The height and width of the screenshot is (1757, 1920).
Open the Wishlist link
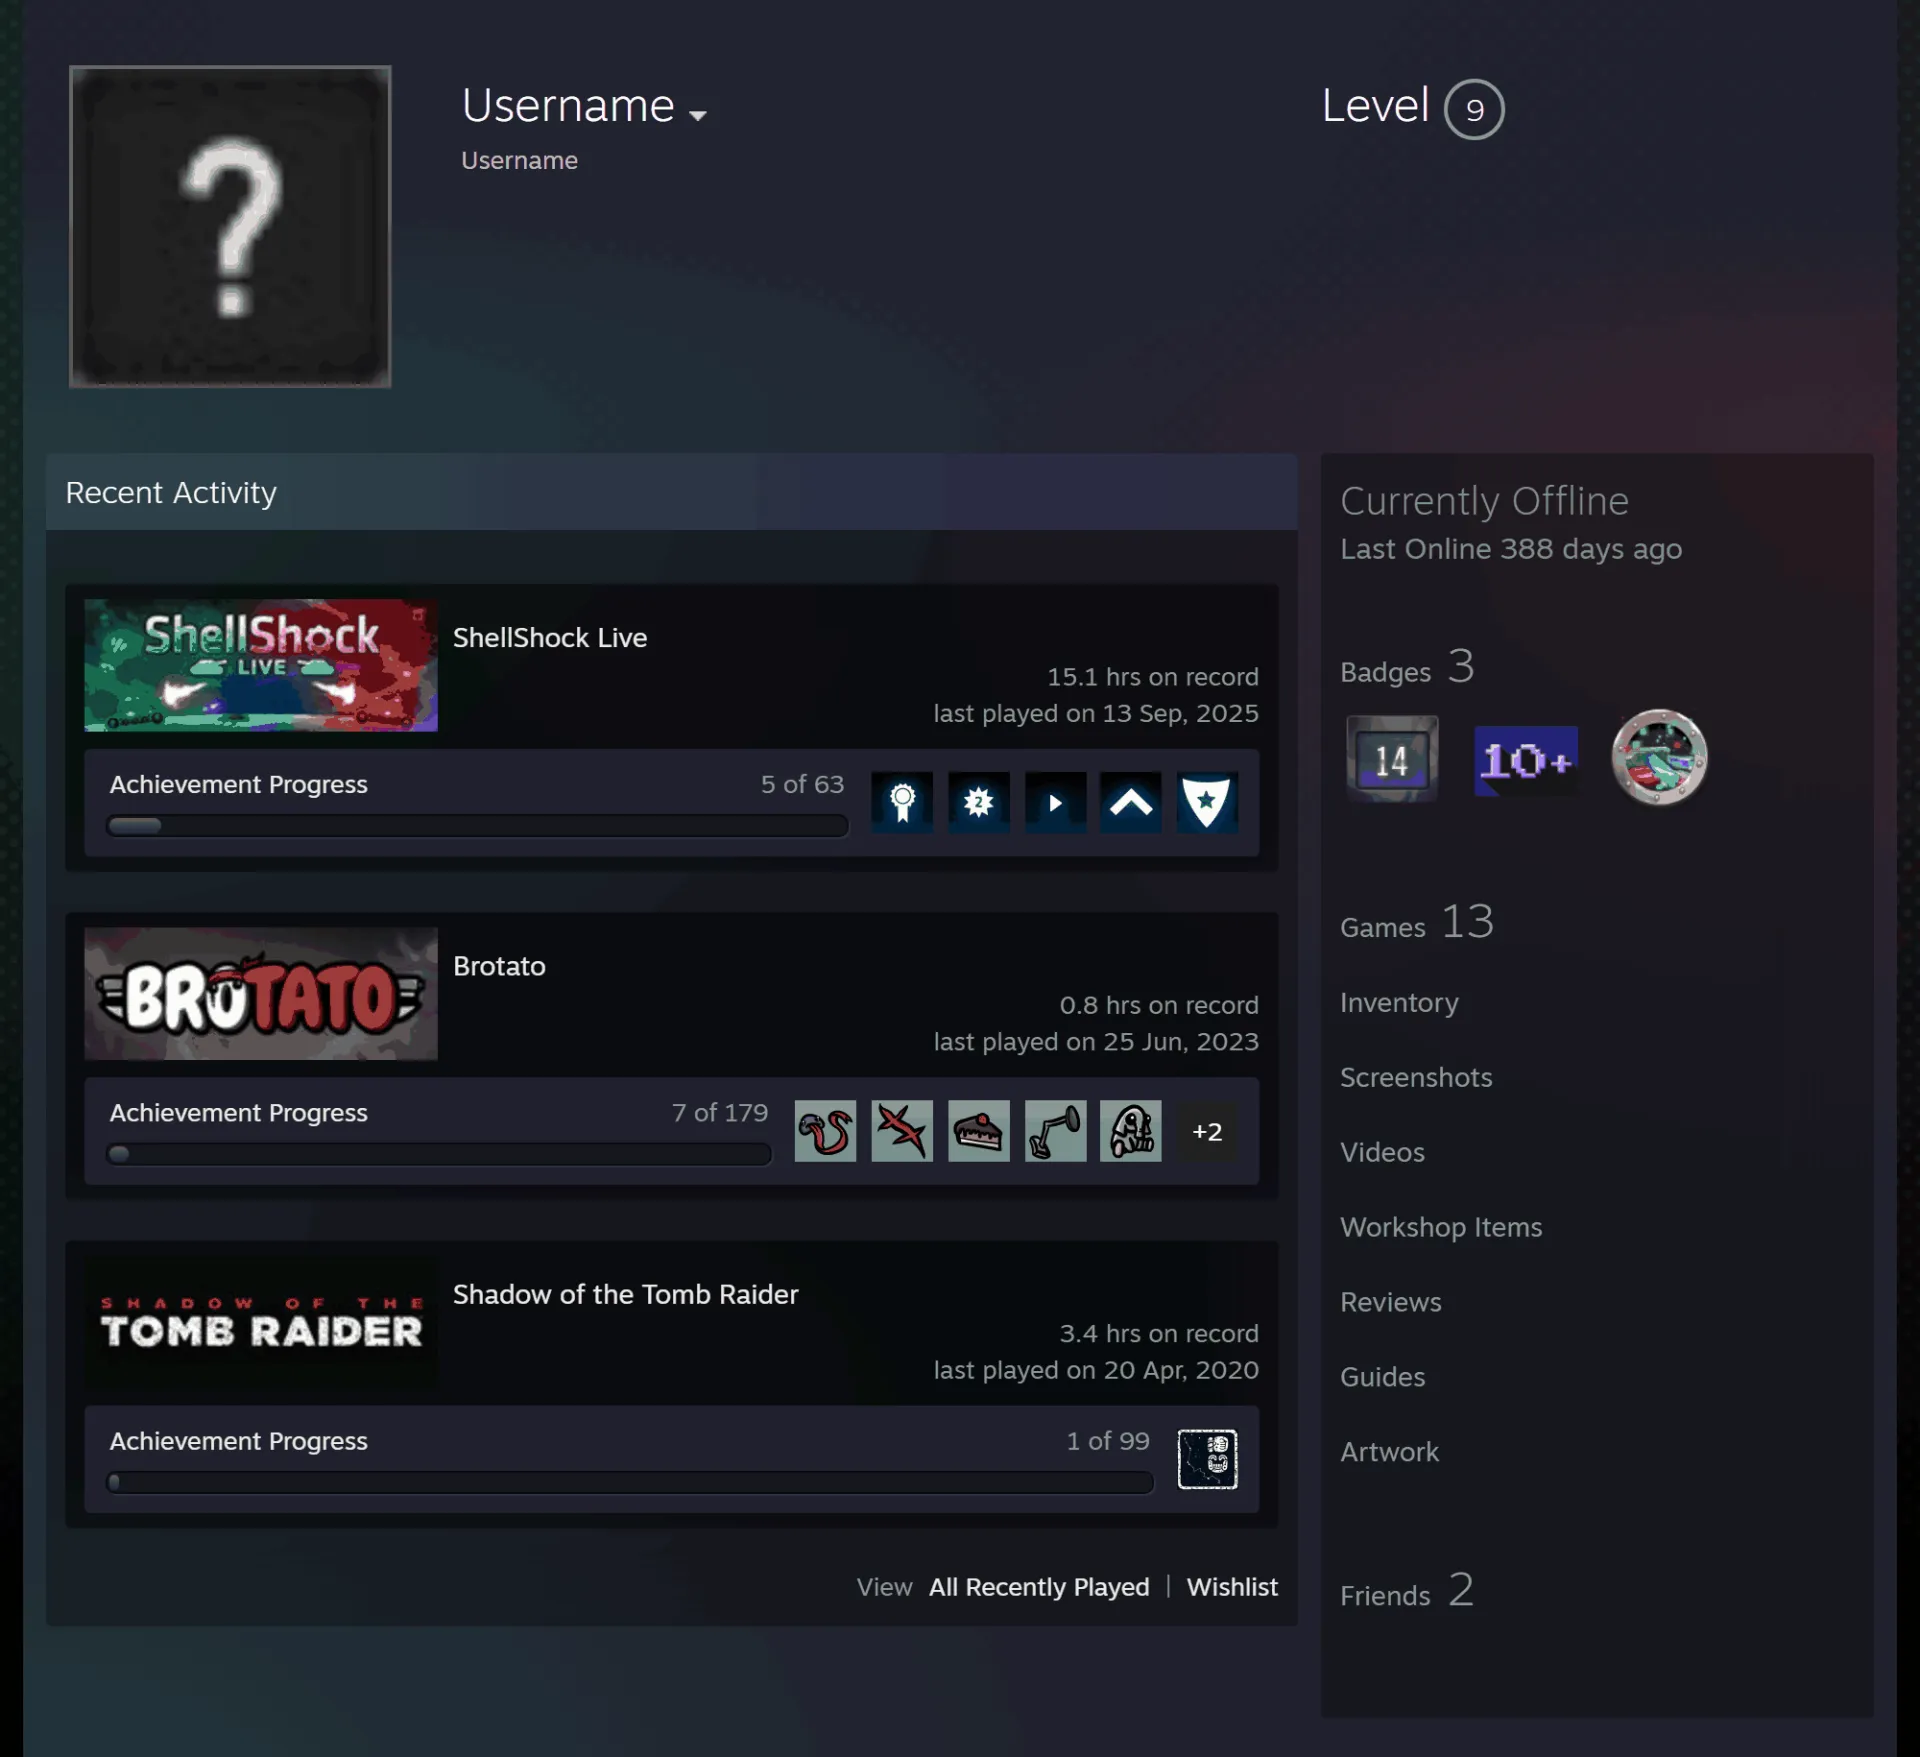point(1232,1587)
